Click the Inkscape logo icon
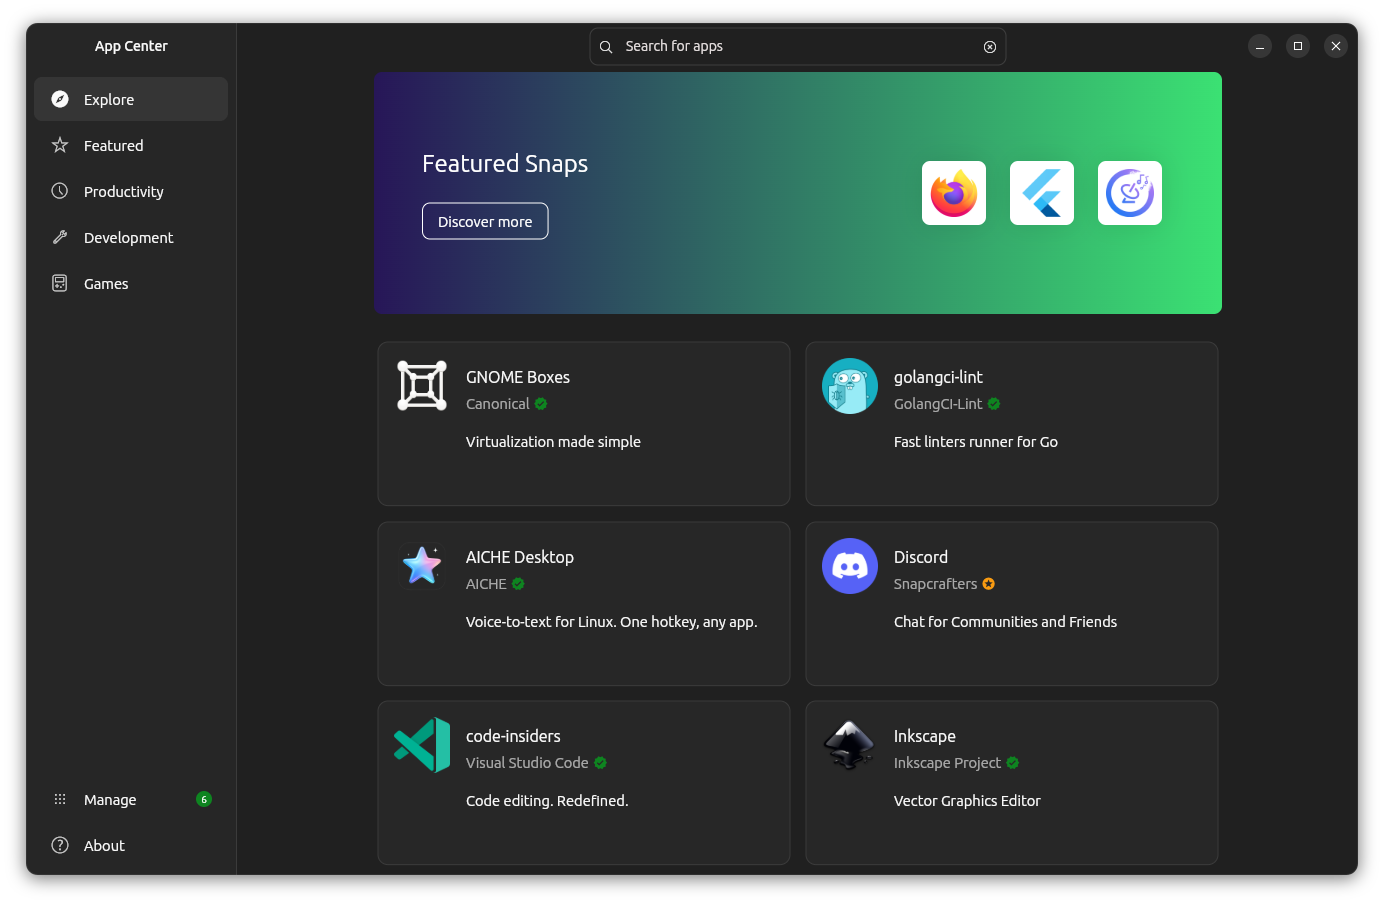Image resolution: width=1384 pixels, height=904 pixels. pos(850,745)
